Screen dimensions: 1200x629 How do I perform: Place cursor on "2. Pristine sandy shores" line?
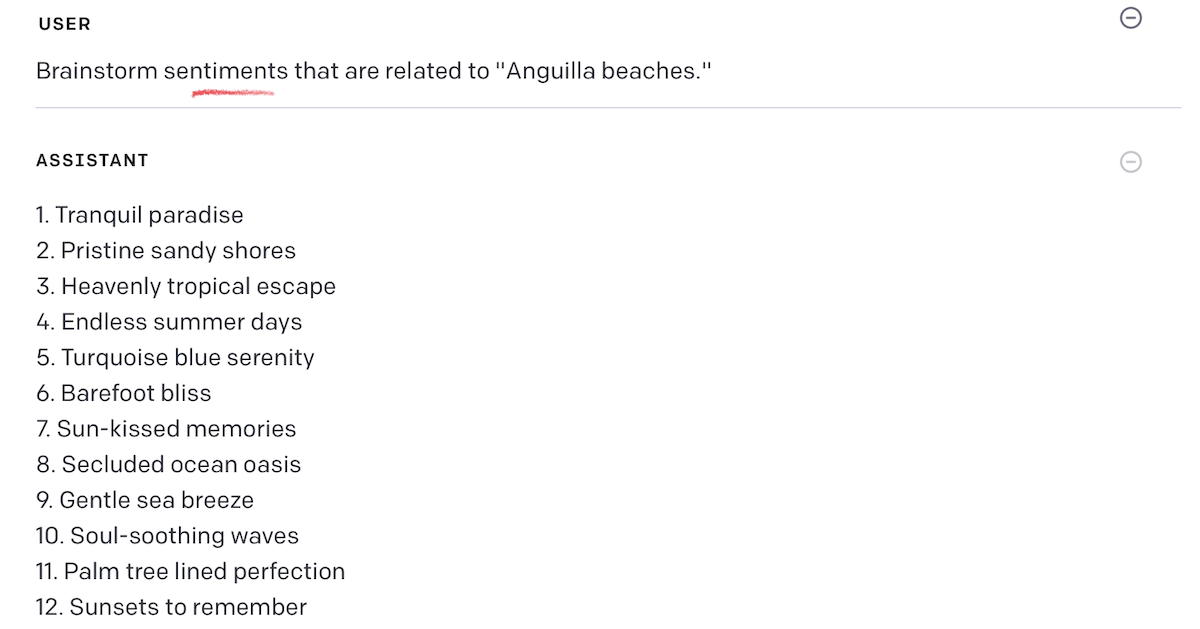tap(166, 251)
